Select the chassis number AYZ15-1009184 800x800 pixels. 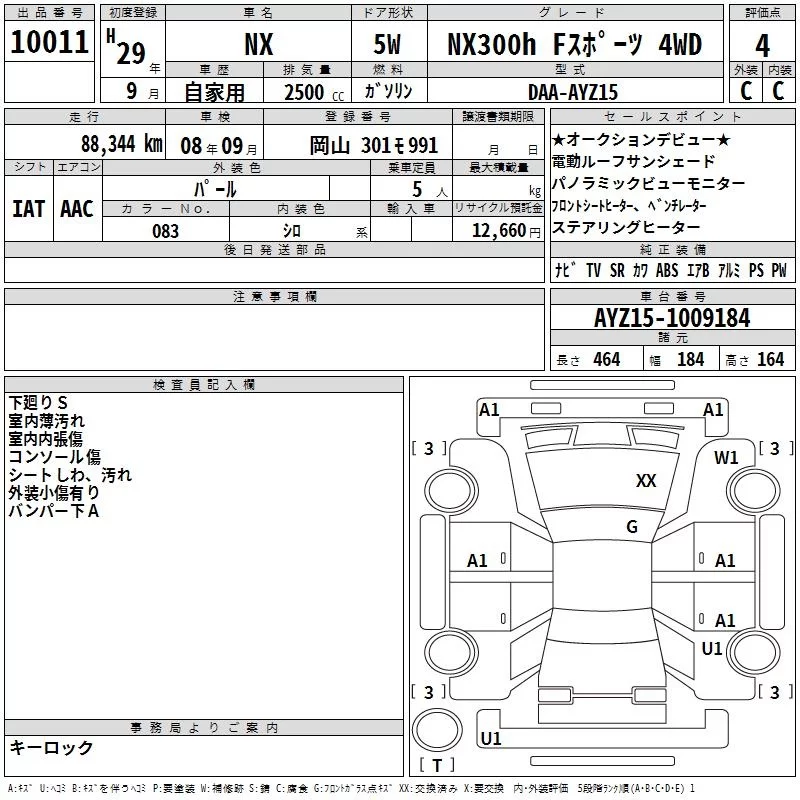[x=672, y=318]
